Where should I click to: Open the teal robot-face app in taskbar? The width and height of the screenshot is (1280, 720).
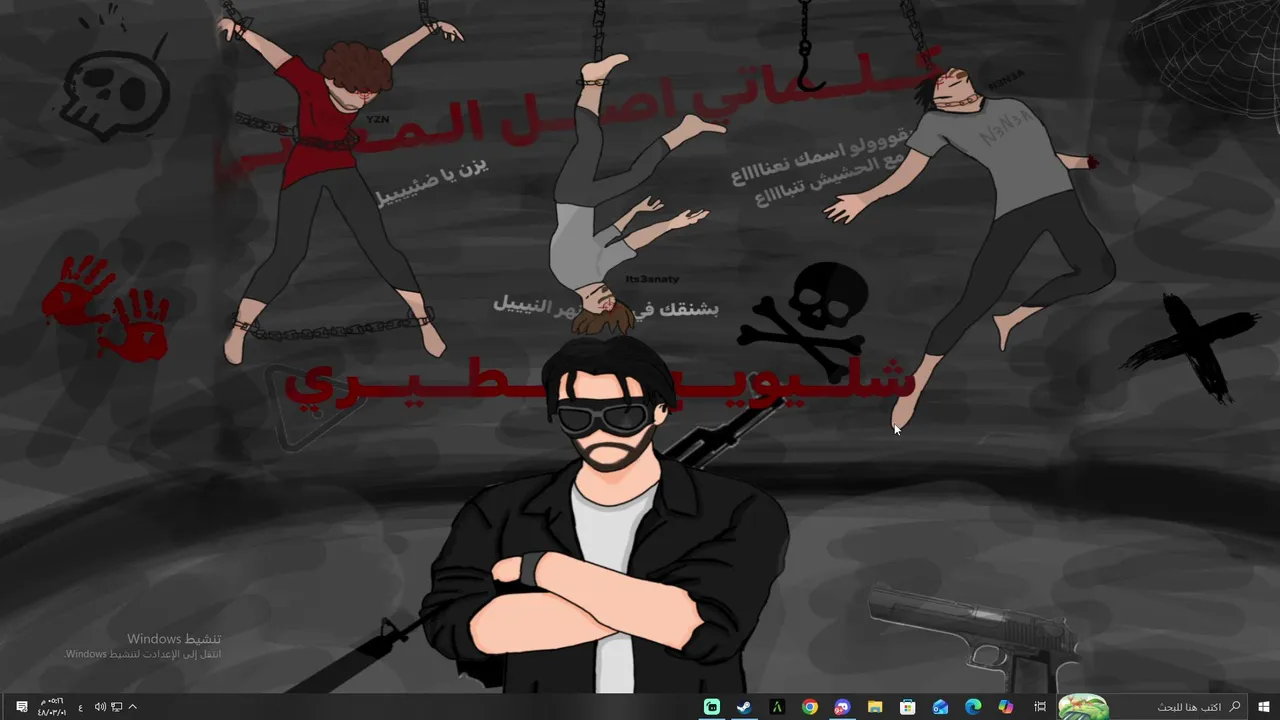[x=712, y=707]
